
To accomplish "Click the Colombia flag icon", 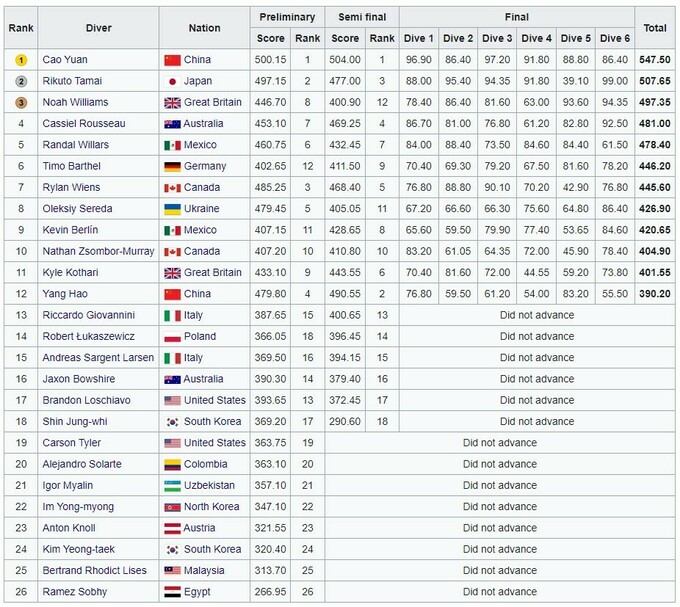I will 172,464.
